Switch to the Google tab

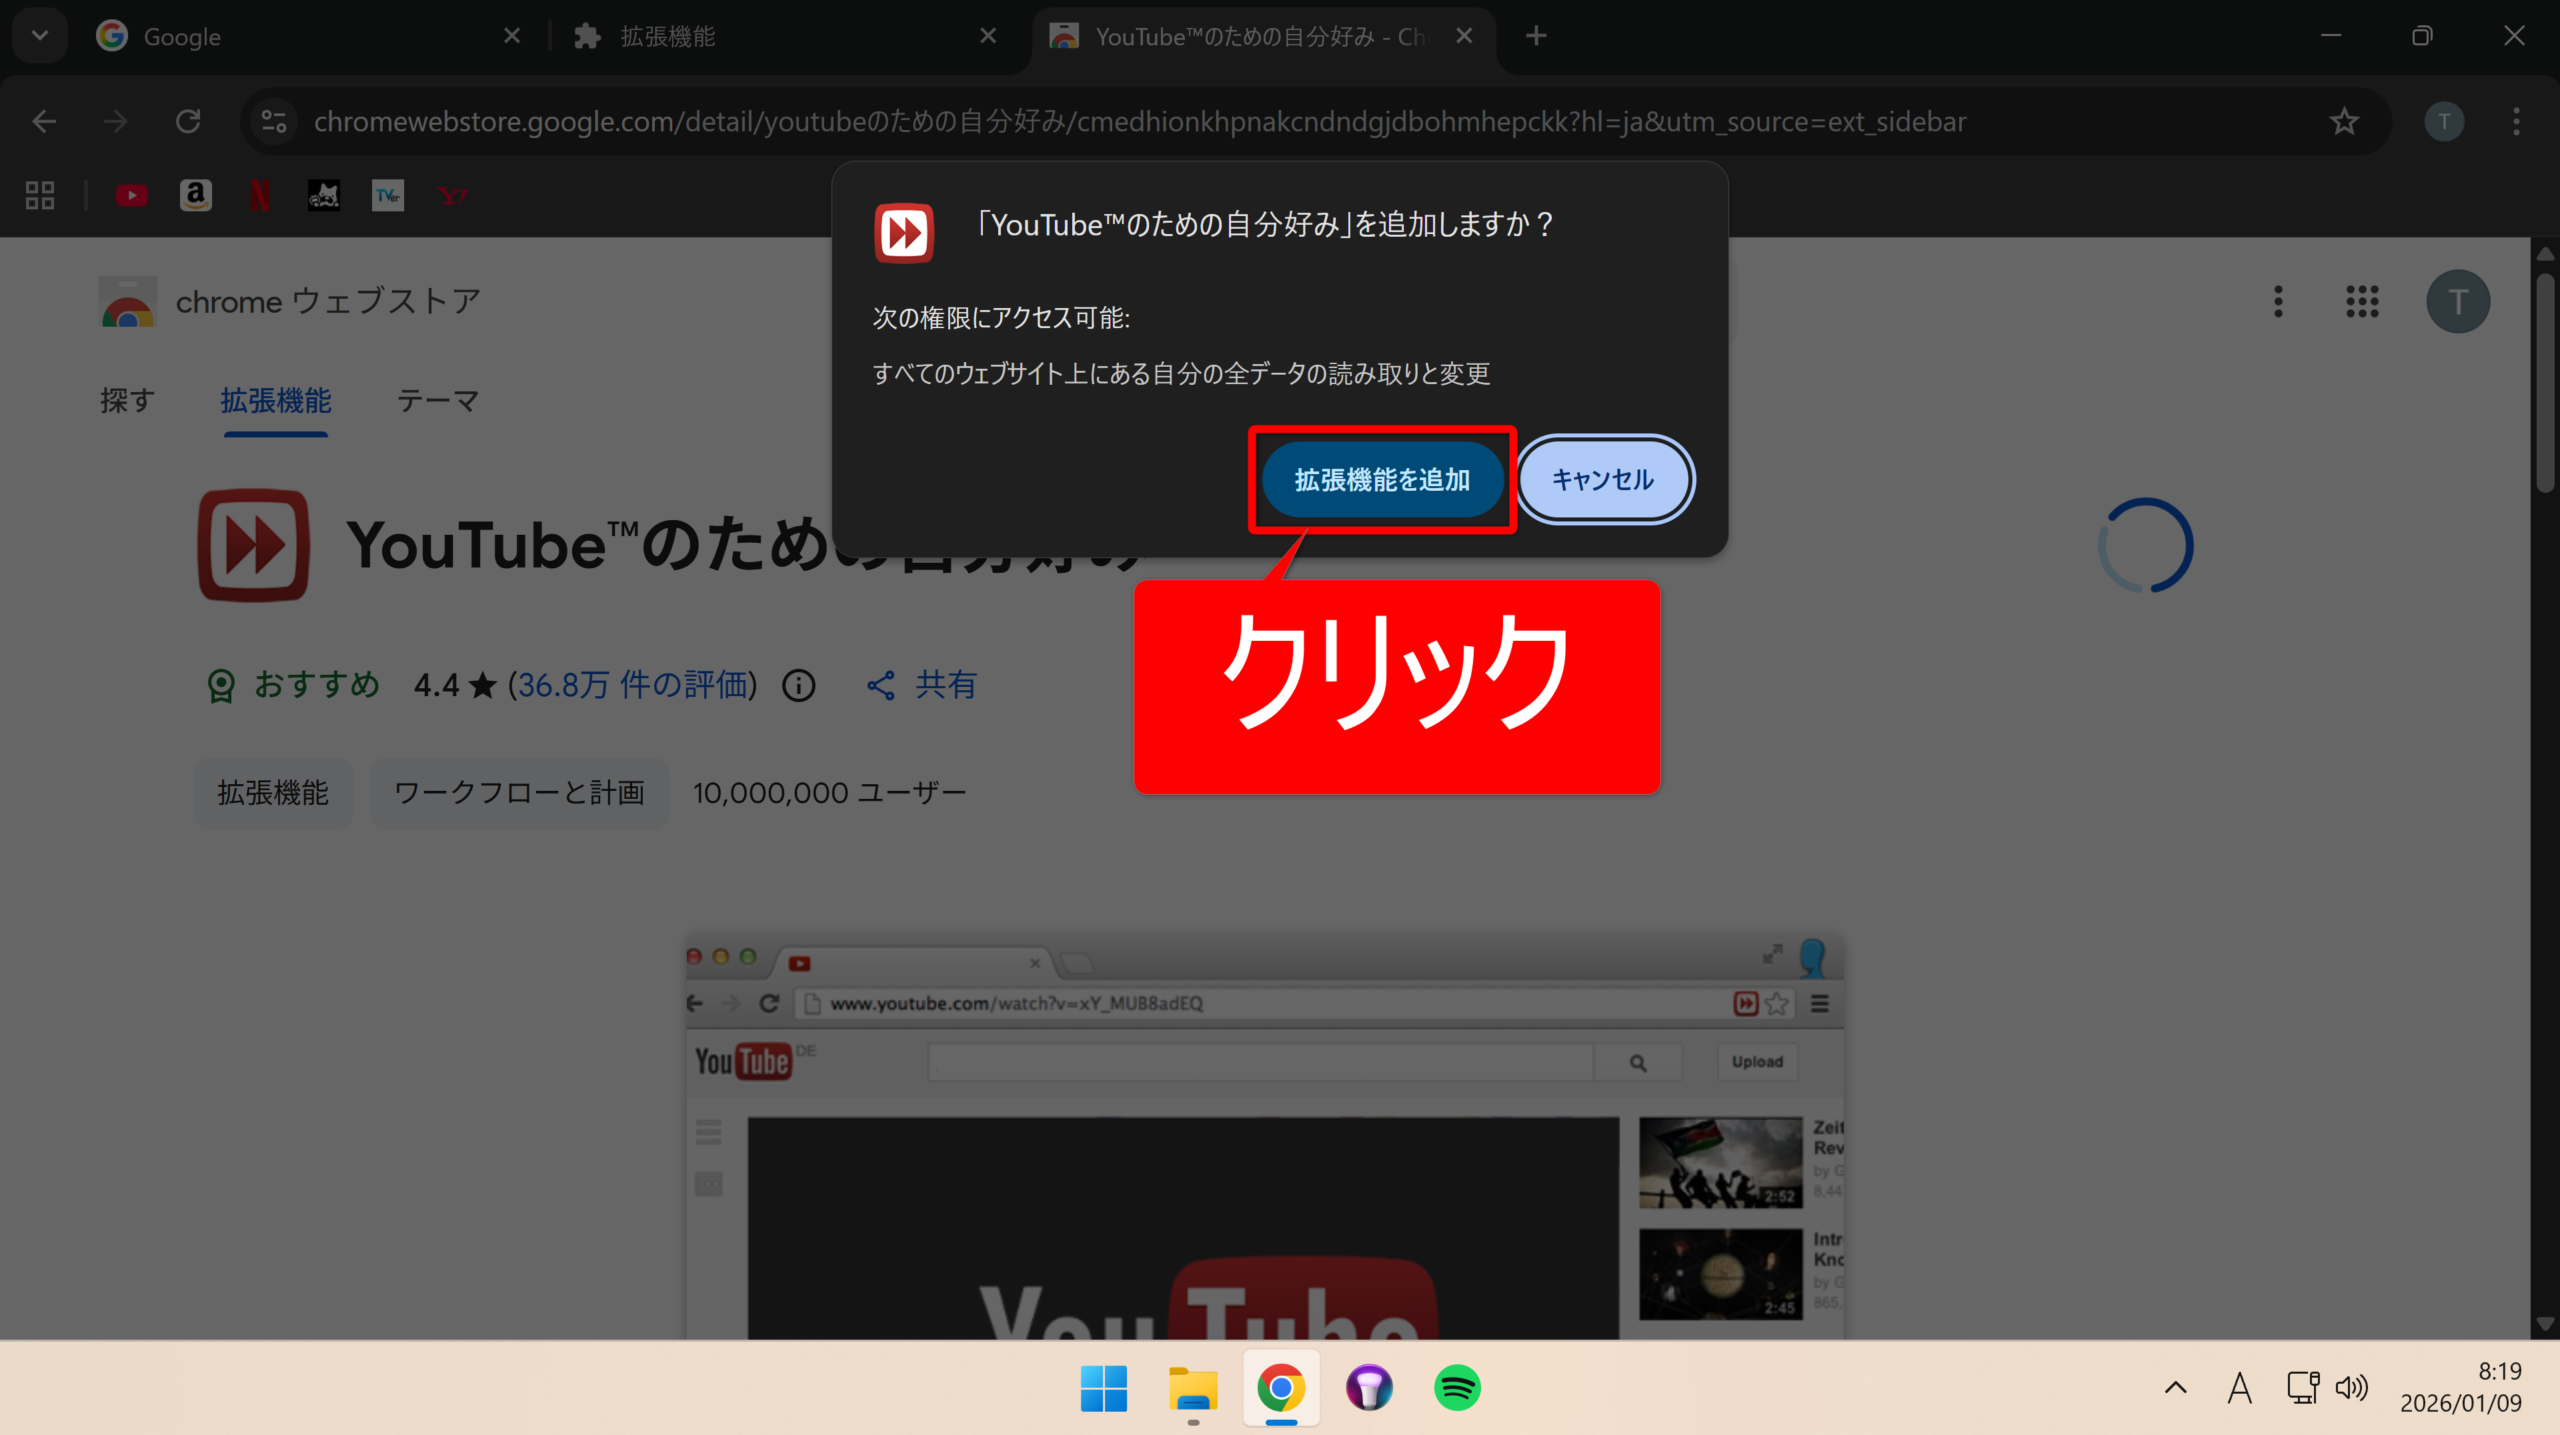coord(300,37)
